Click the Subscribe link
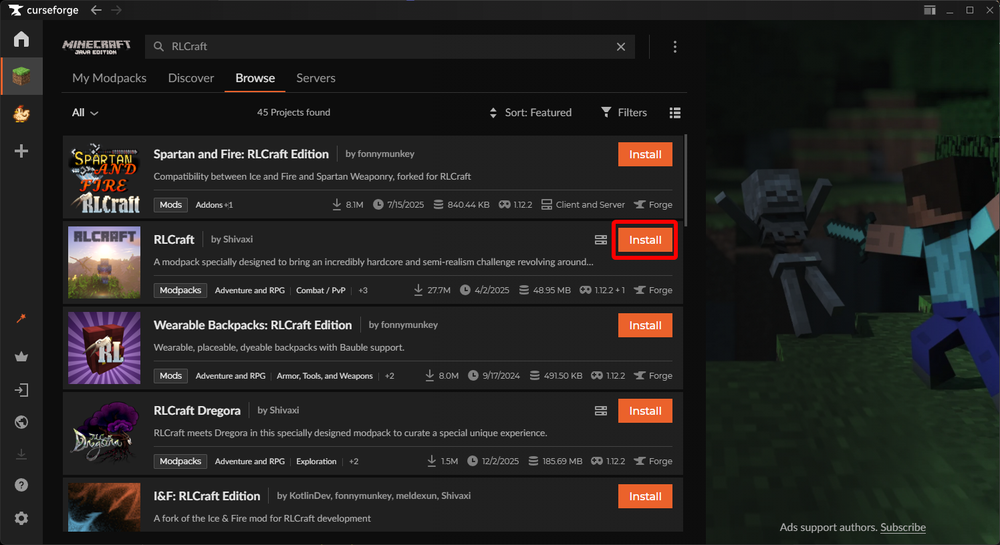The height and width of the screenshot is (545, 1000). point(902,527)
